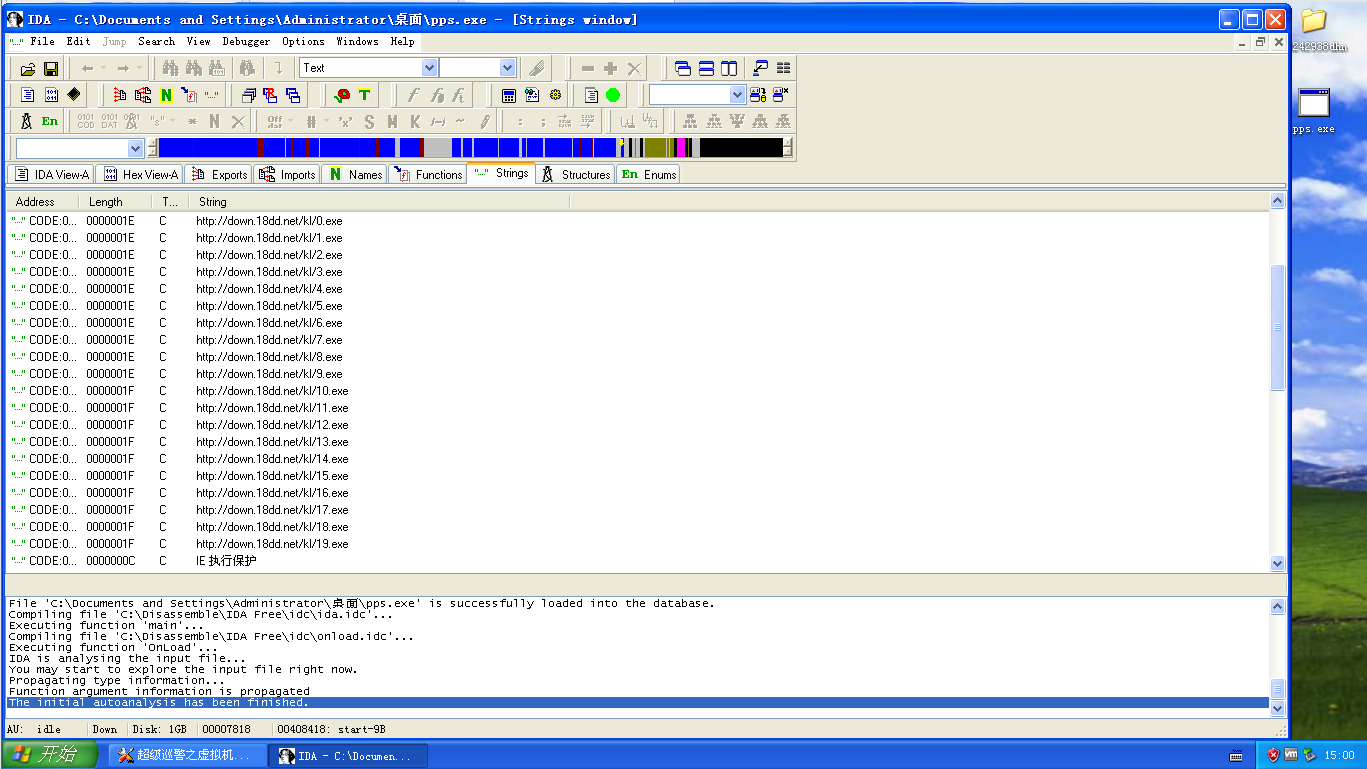
Task: Click the highlighted autoanalysis finished output line
Action: click(x=637, y=702)
